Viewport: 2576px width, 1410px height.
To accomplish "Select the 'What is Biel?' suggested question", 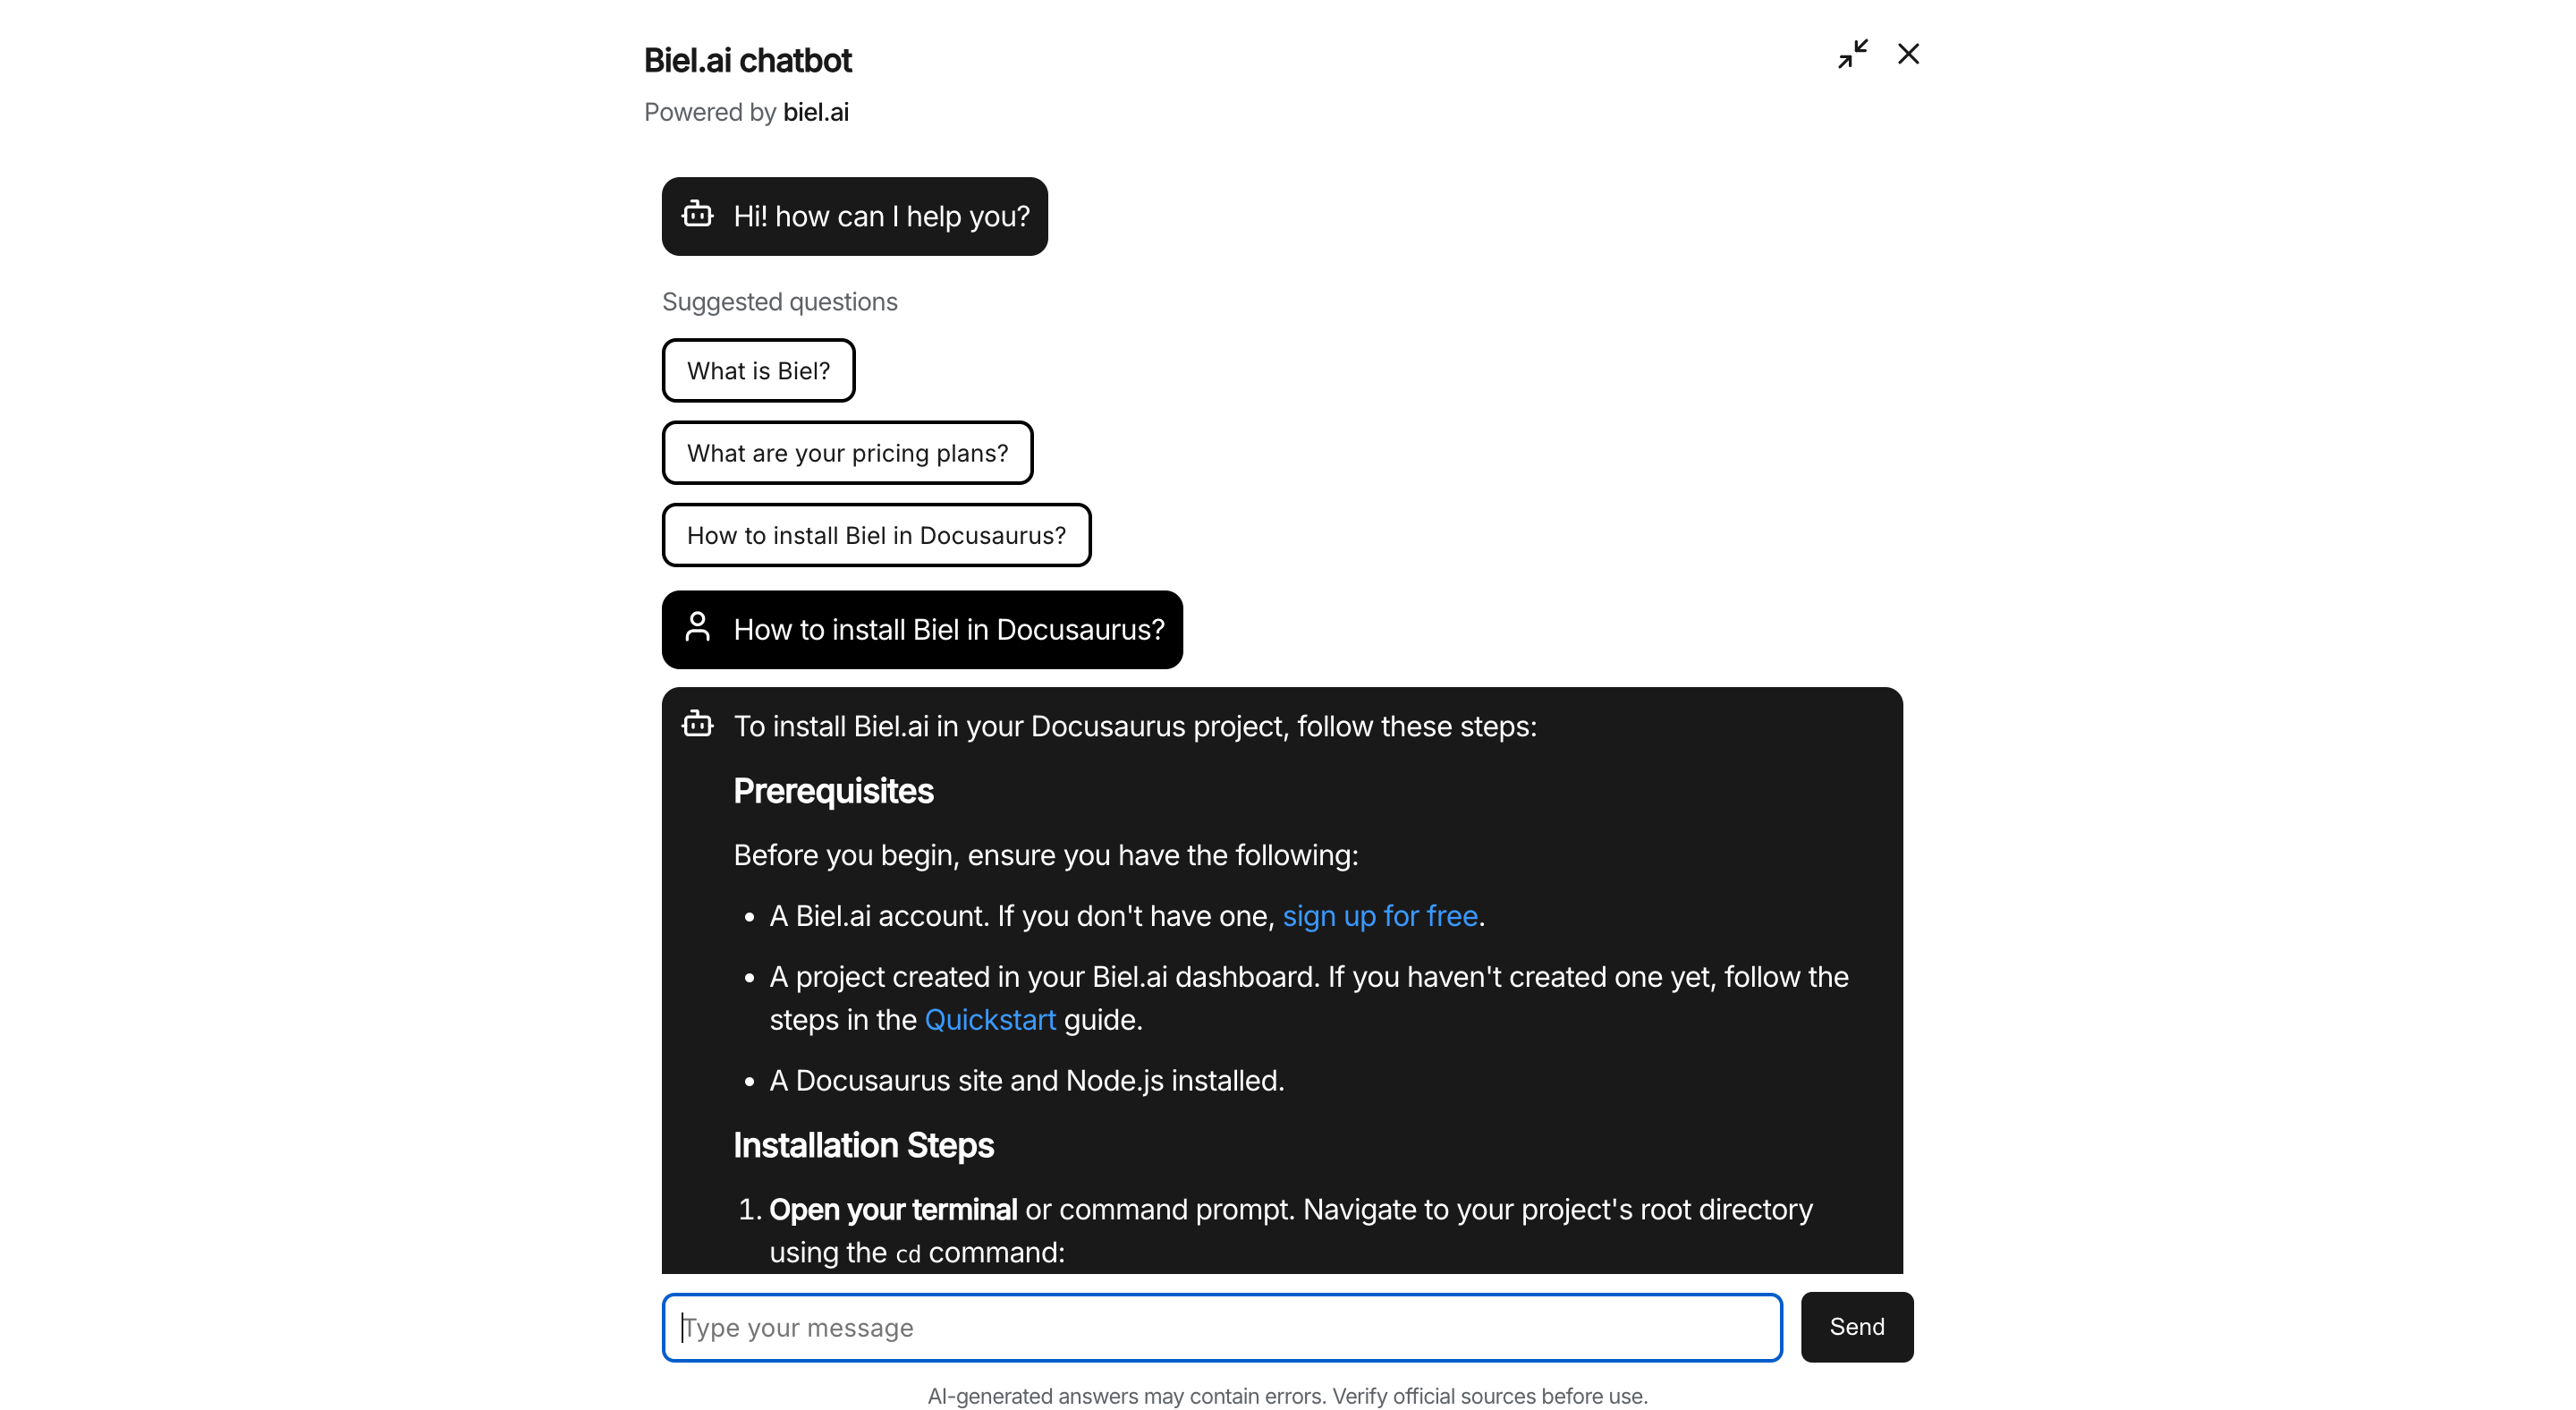I will [758, 371].
